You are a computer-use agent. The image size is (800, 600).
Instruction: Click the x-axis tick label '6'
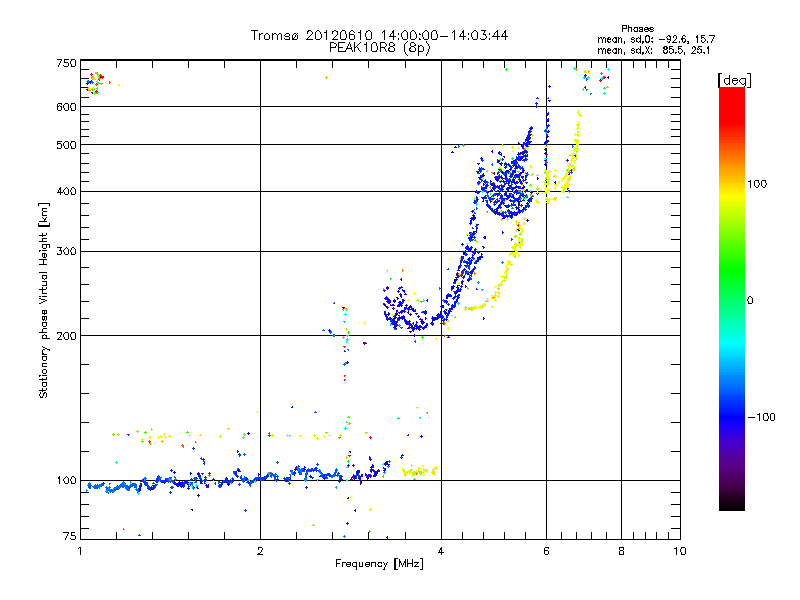point(546,551)
